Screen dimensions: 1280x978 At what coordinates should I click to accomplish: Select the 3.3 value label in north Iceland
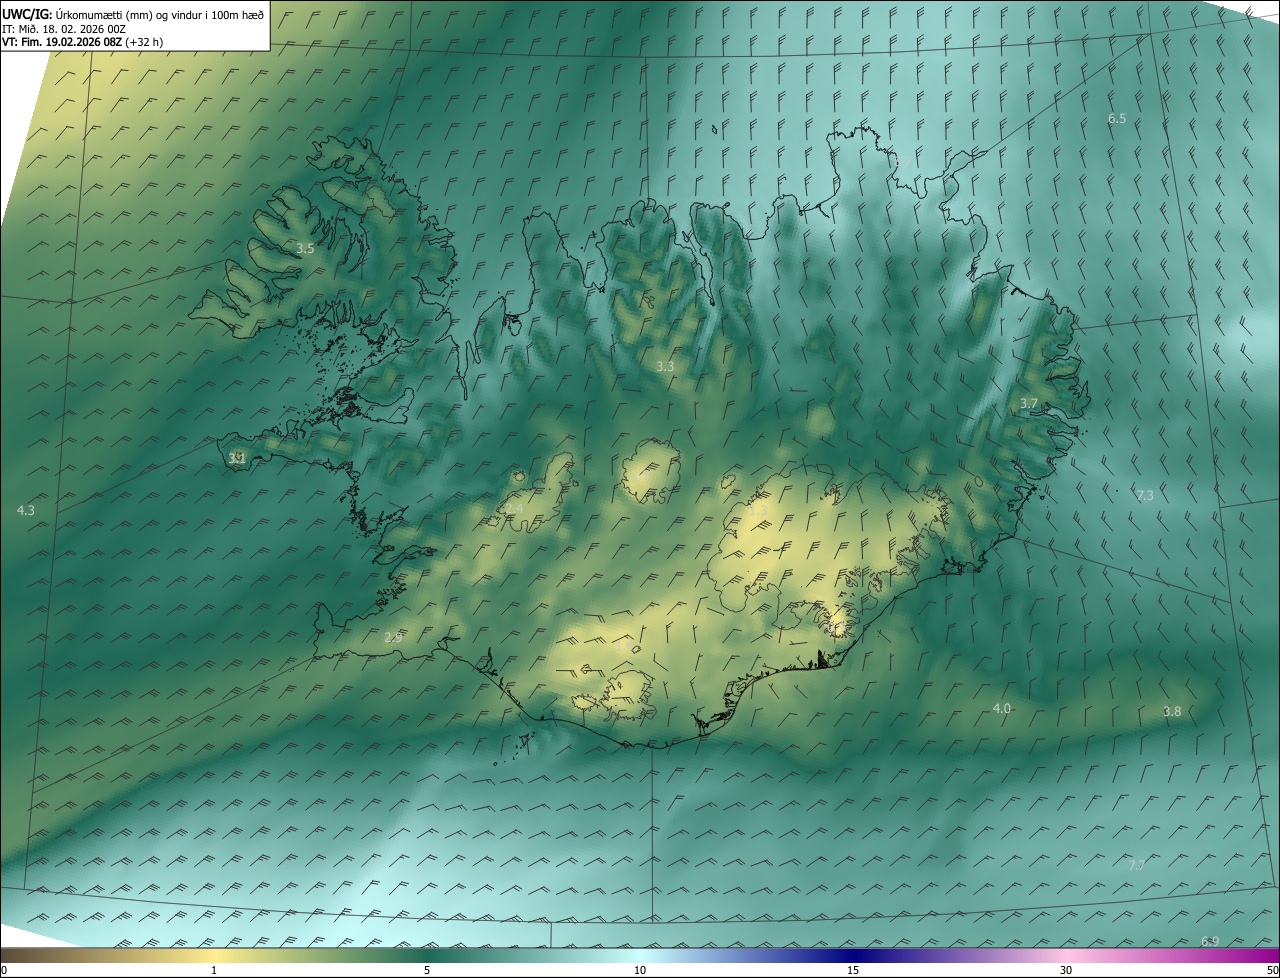665,367
